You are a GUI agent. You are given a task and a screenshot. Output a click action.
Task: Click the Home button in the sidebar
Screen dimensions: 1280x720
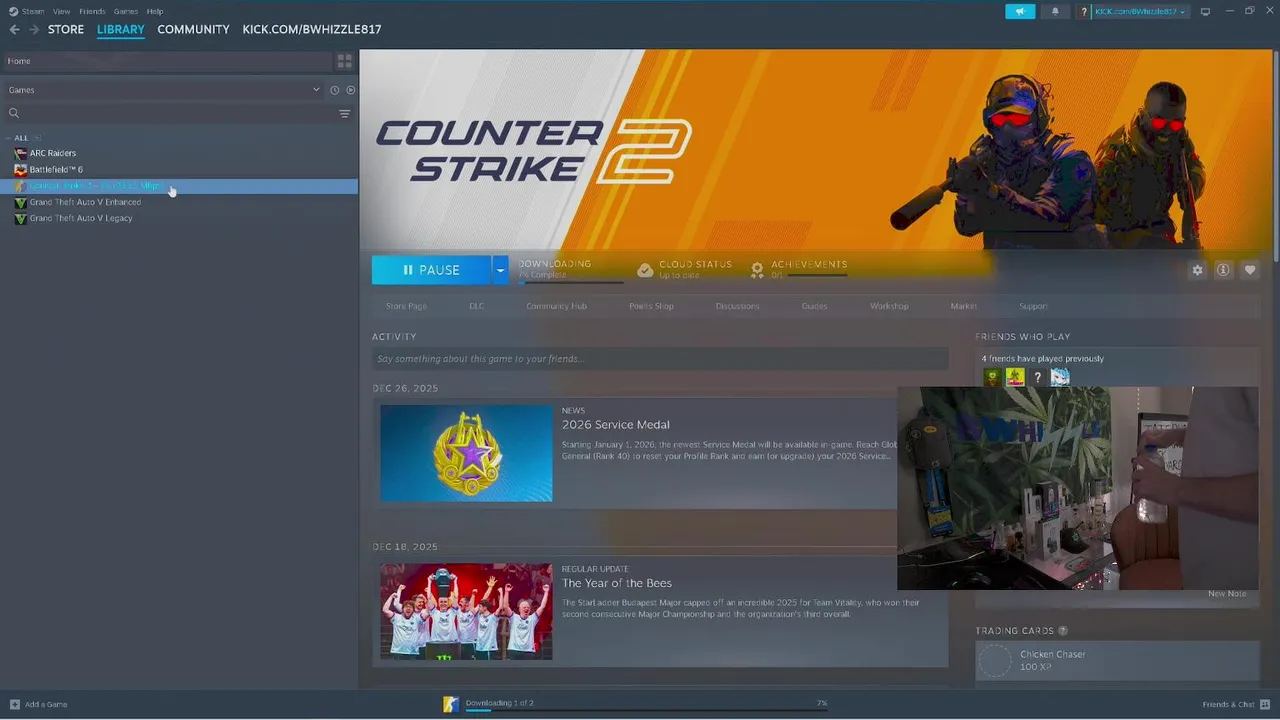[x=167, y=61]
